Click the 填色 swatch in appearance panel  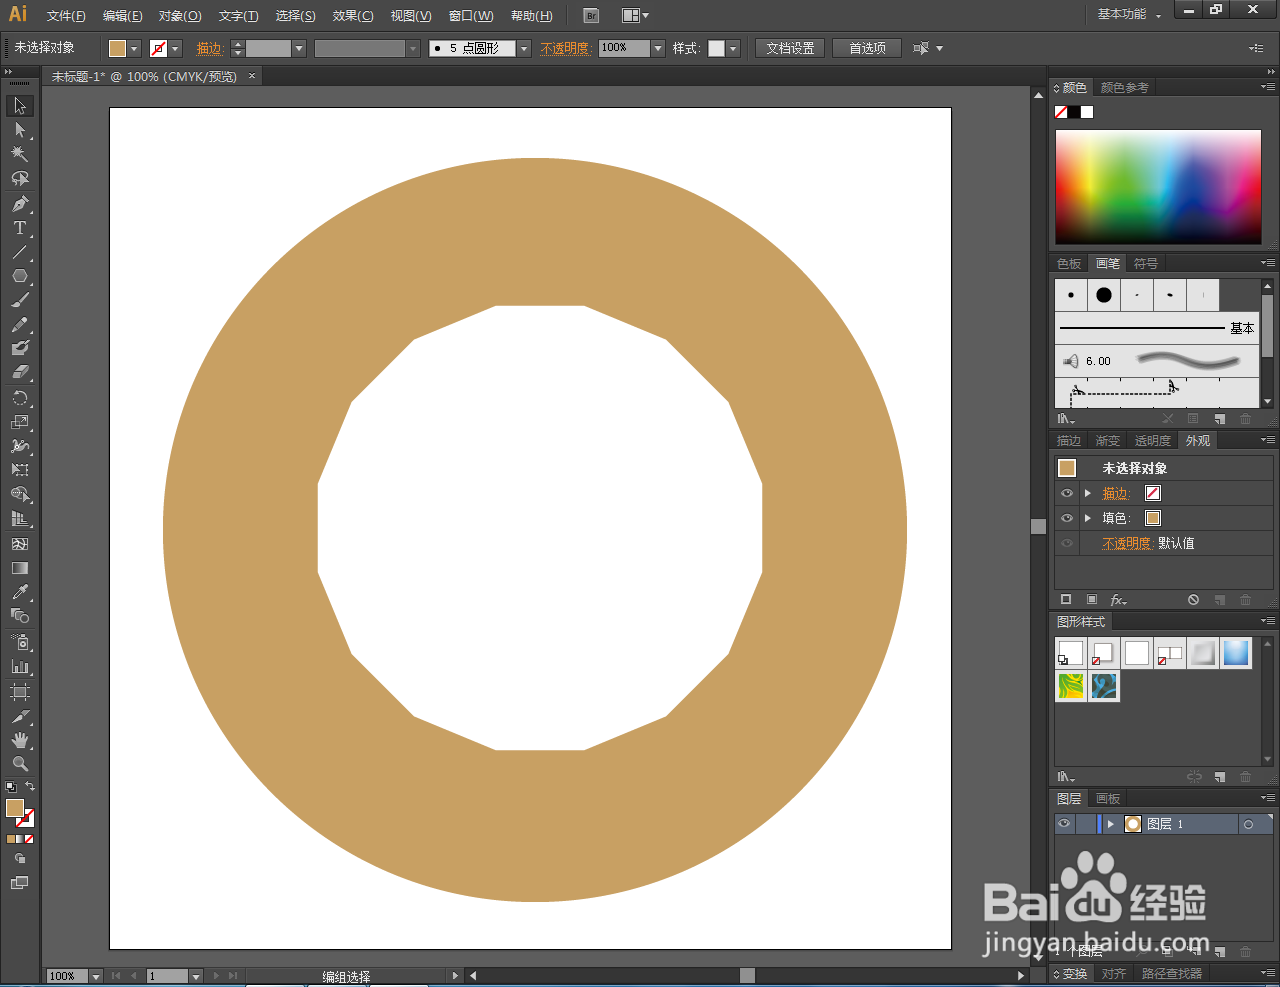pos(1153,518)
